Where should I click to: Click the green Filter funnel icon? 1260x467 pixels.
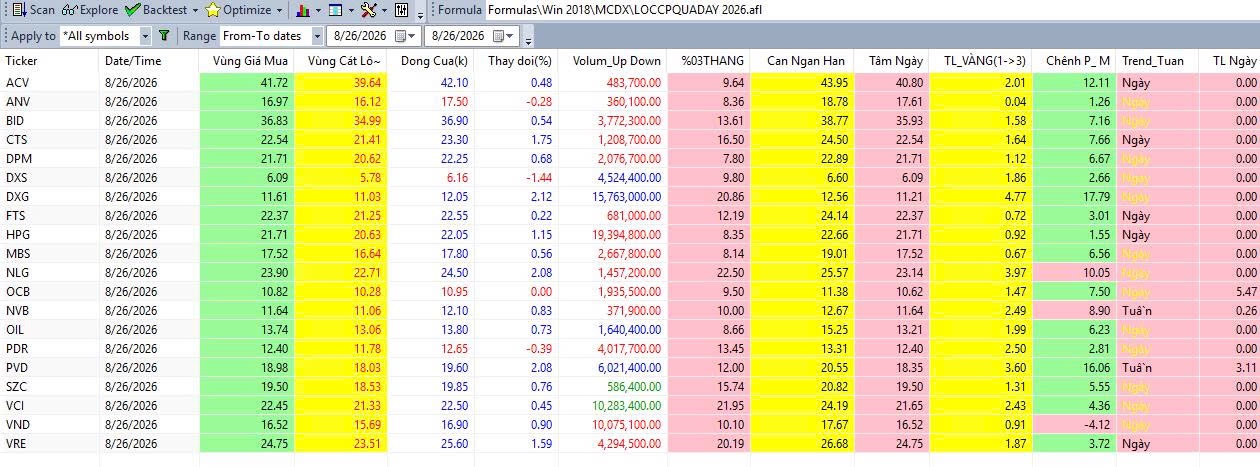click(x=164, y=36)
